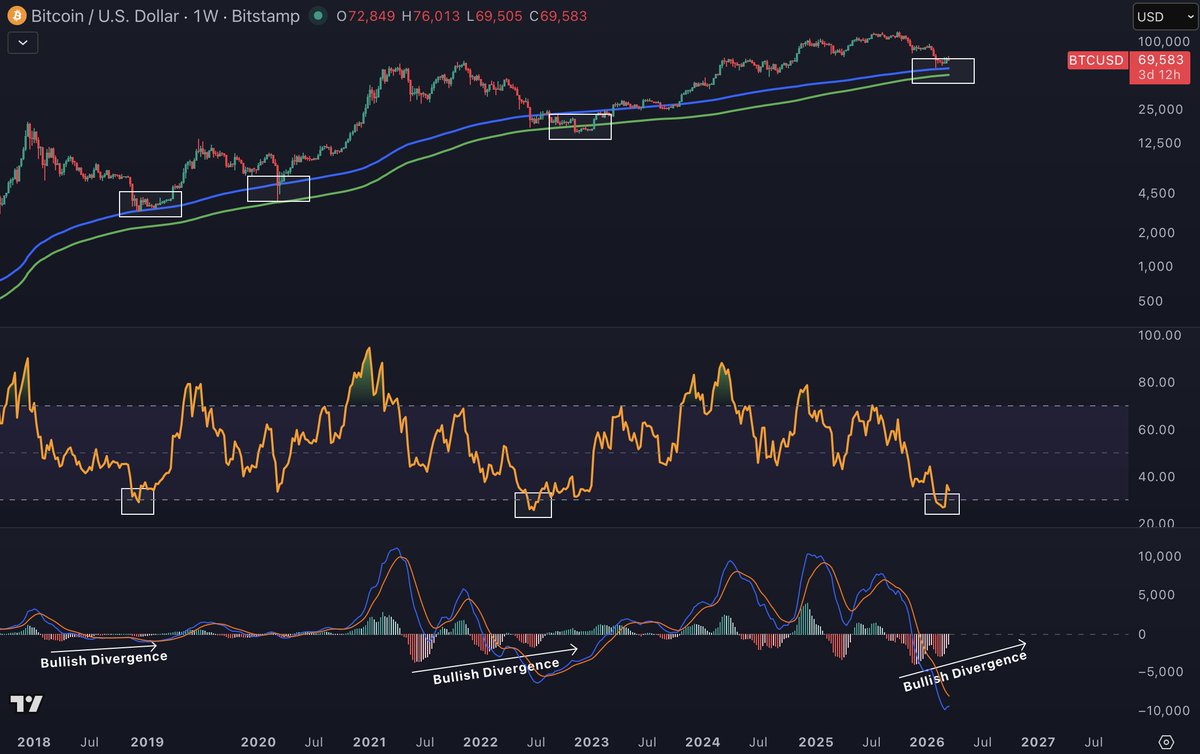Viewport: 1200px width, 754px height.
Task: Click 2022 on the time axis
Action: click(481, 742)
